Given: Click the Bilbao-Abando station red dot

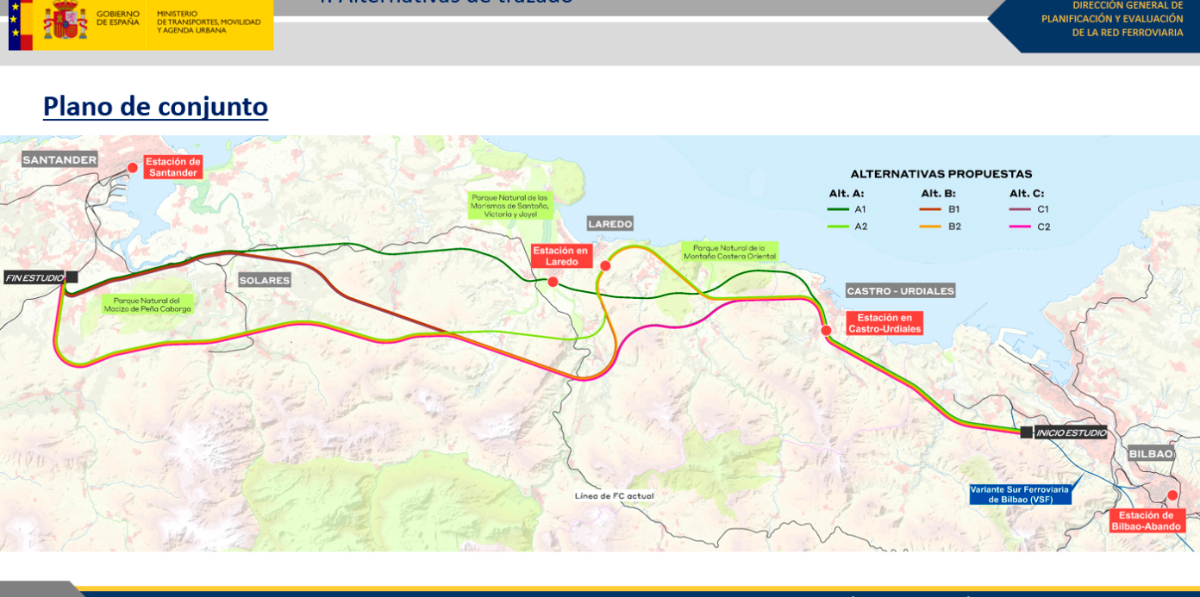Looking at the screenshot, I should coord(1173,495).
